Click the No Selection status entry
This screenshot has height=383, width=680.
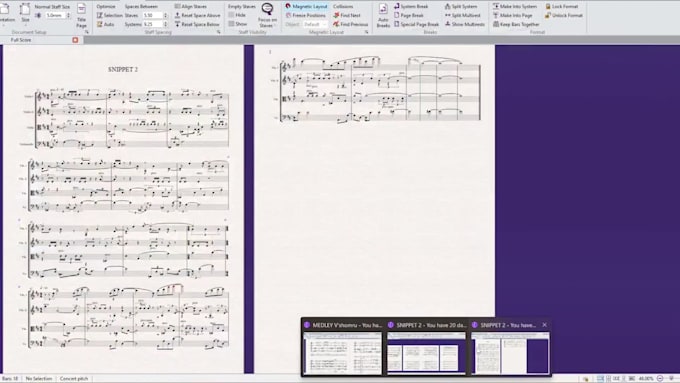tap(39, 379)
